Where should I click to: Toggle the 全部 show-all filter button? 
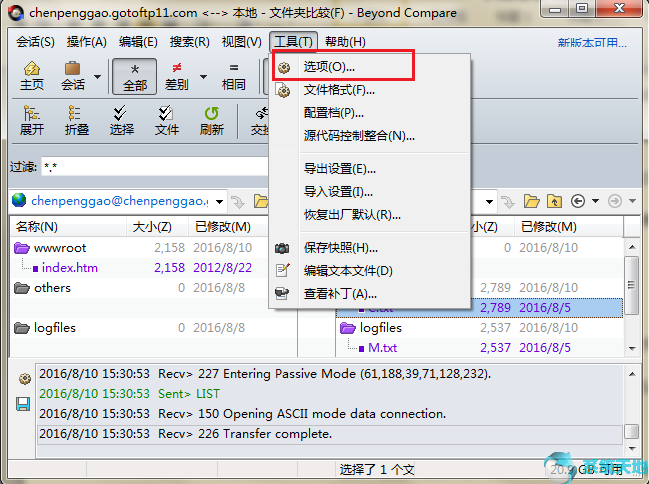135,77
